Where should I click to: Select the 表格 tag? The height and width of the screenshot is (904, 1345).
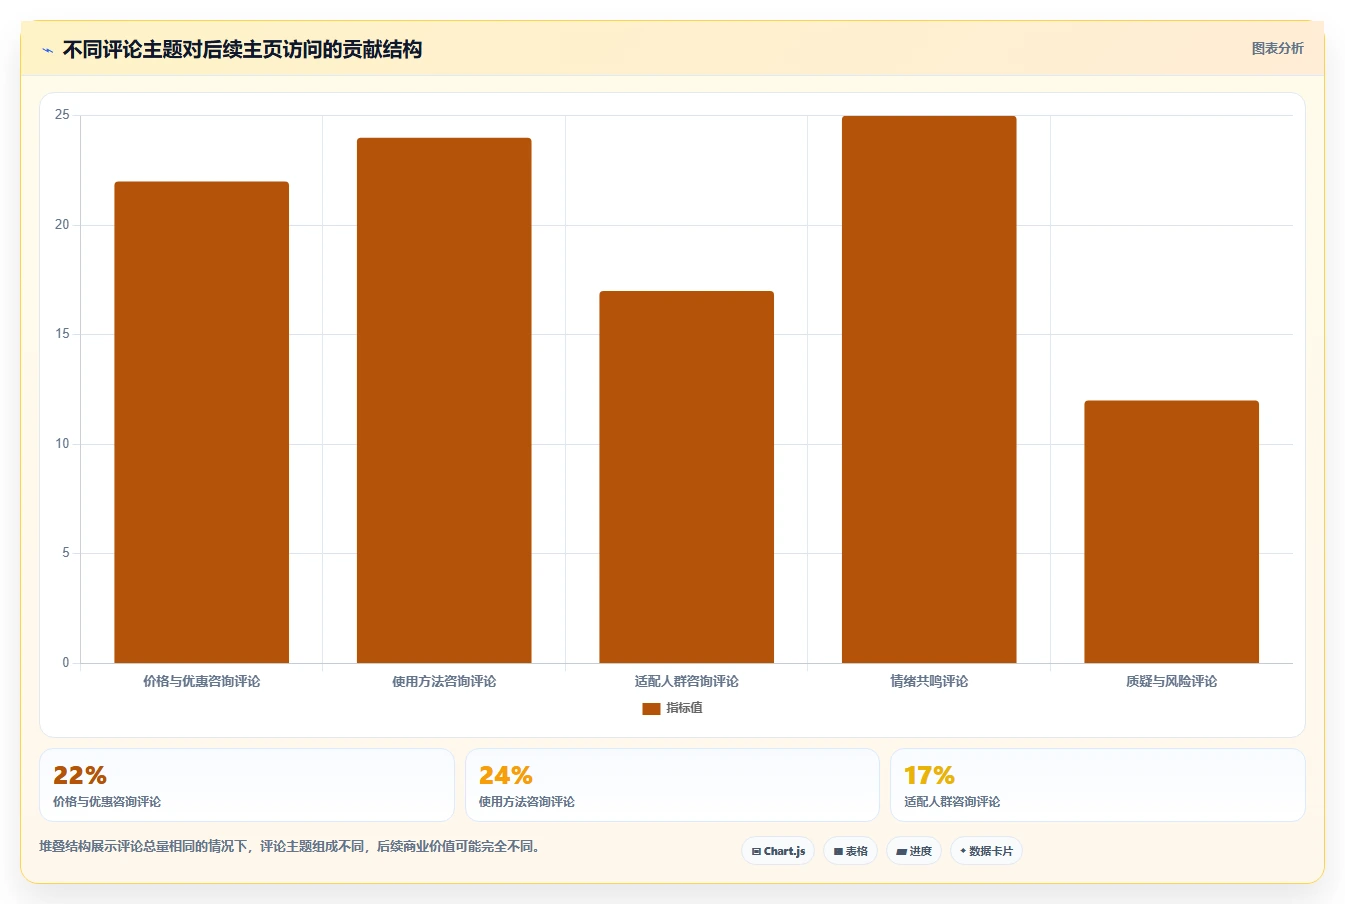click(851, 851)
